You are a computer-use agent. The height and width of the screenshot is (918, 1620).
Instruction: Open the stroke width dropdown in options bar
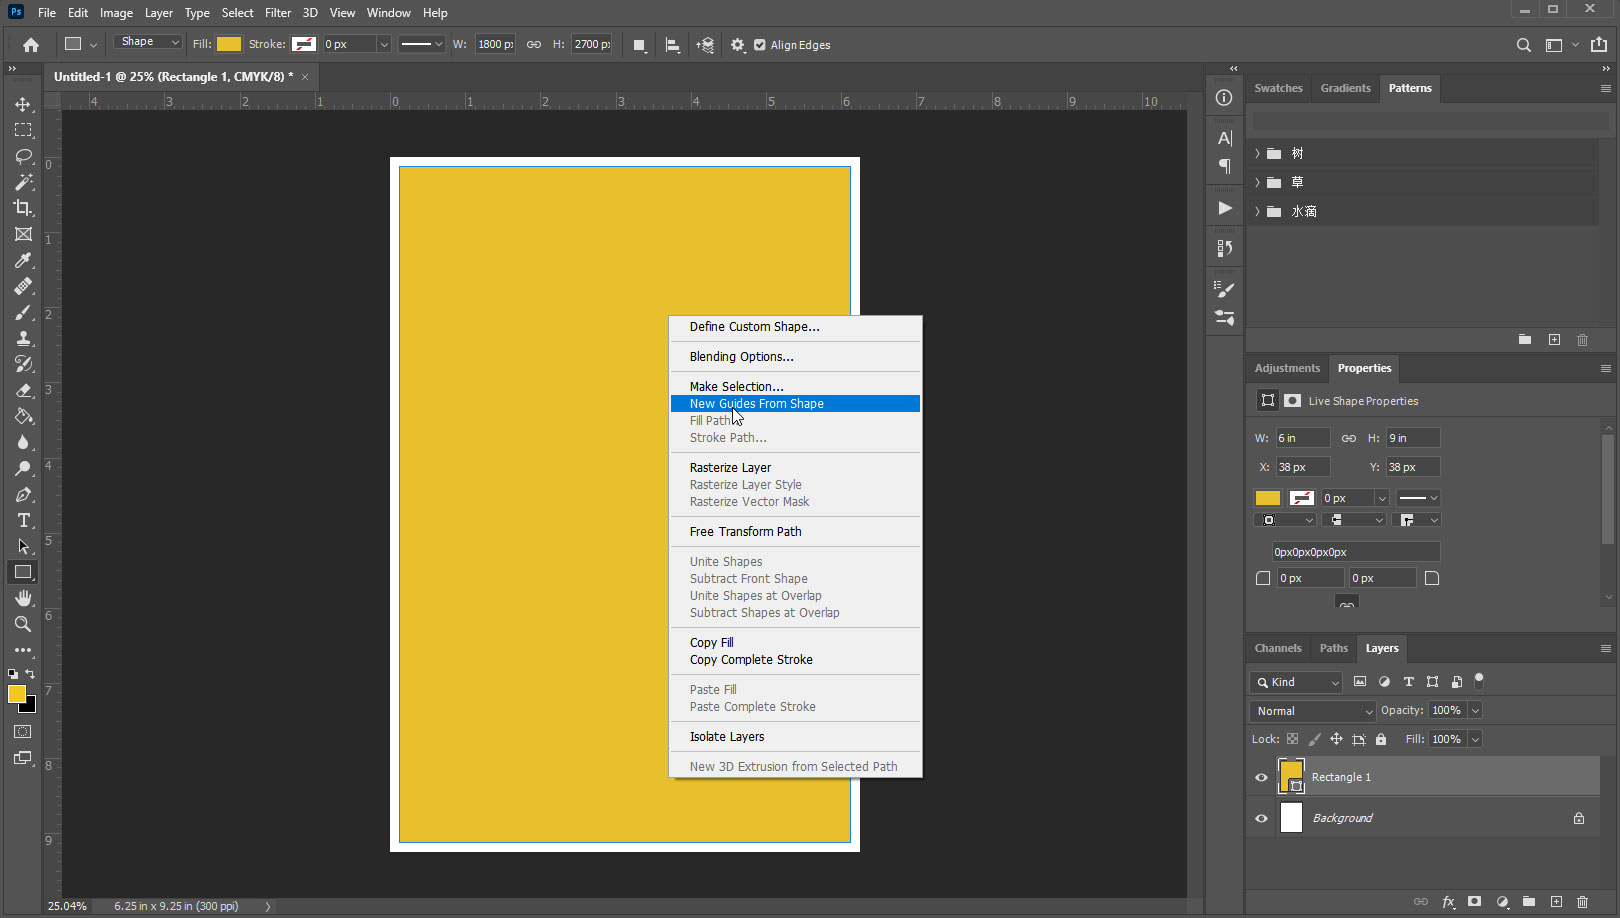[x=383, y=44]
